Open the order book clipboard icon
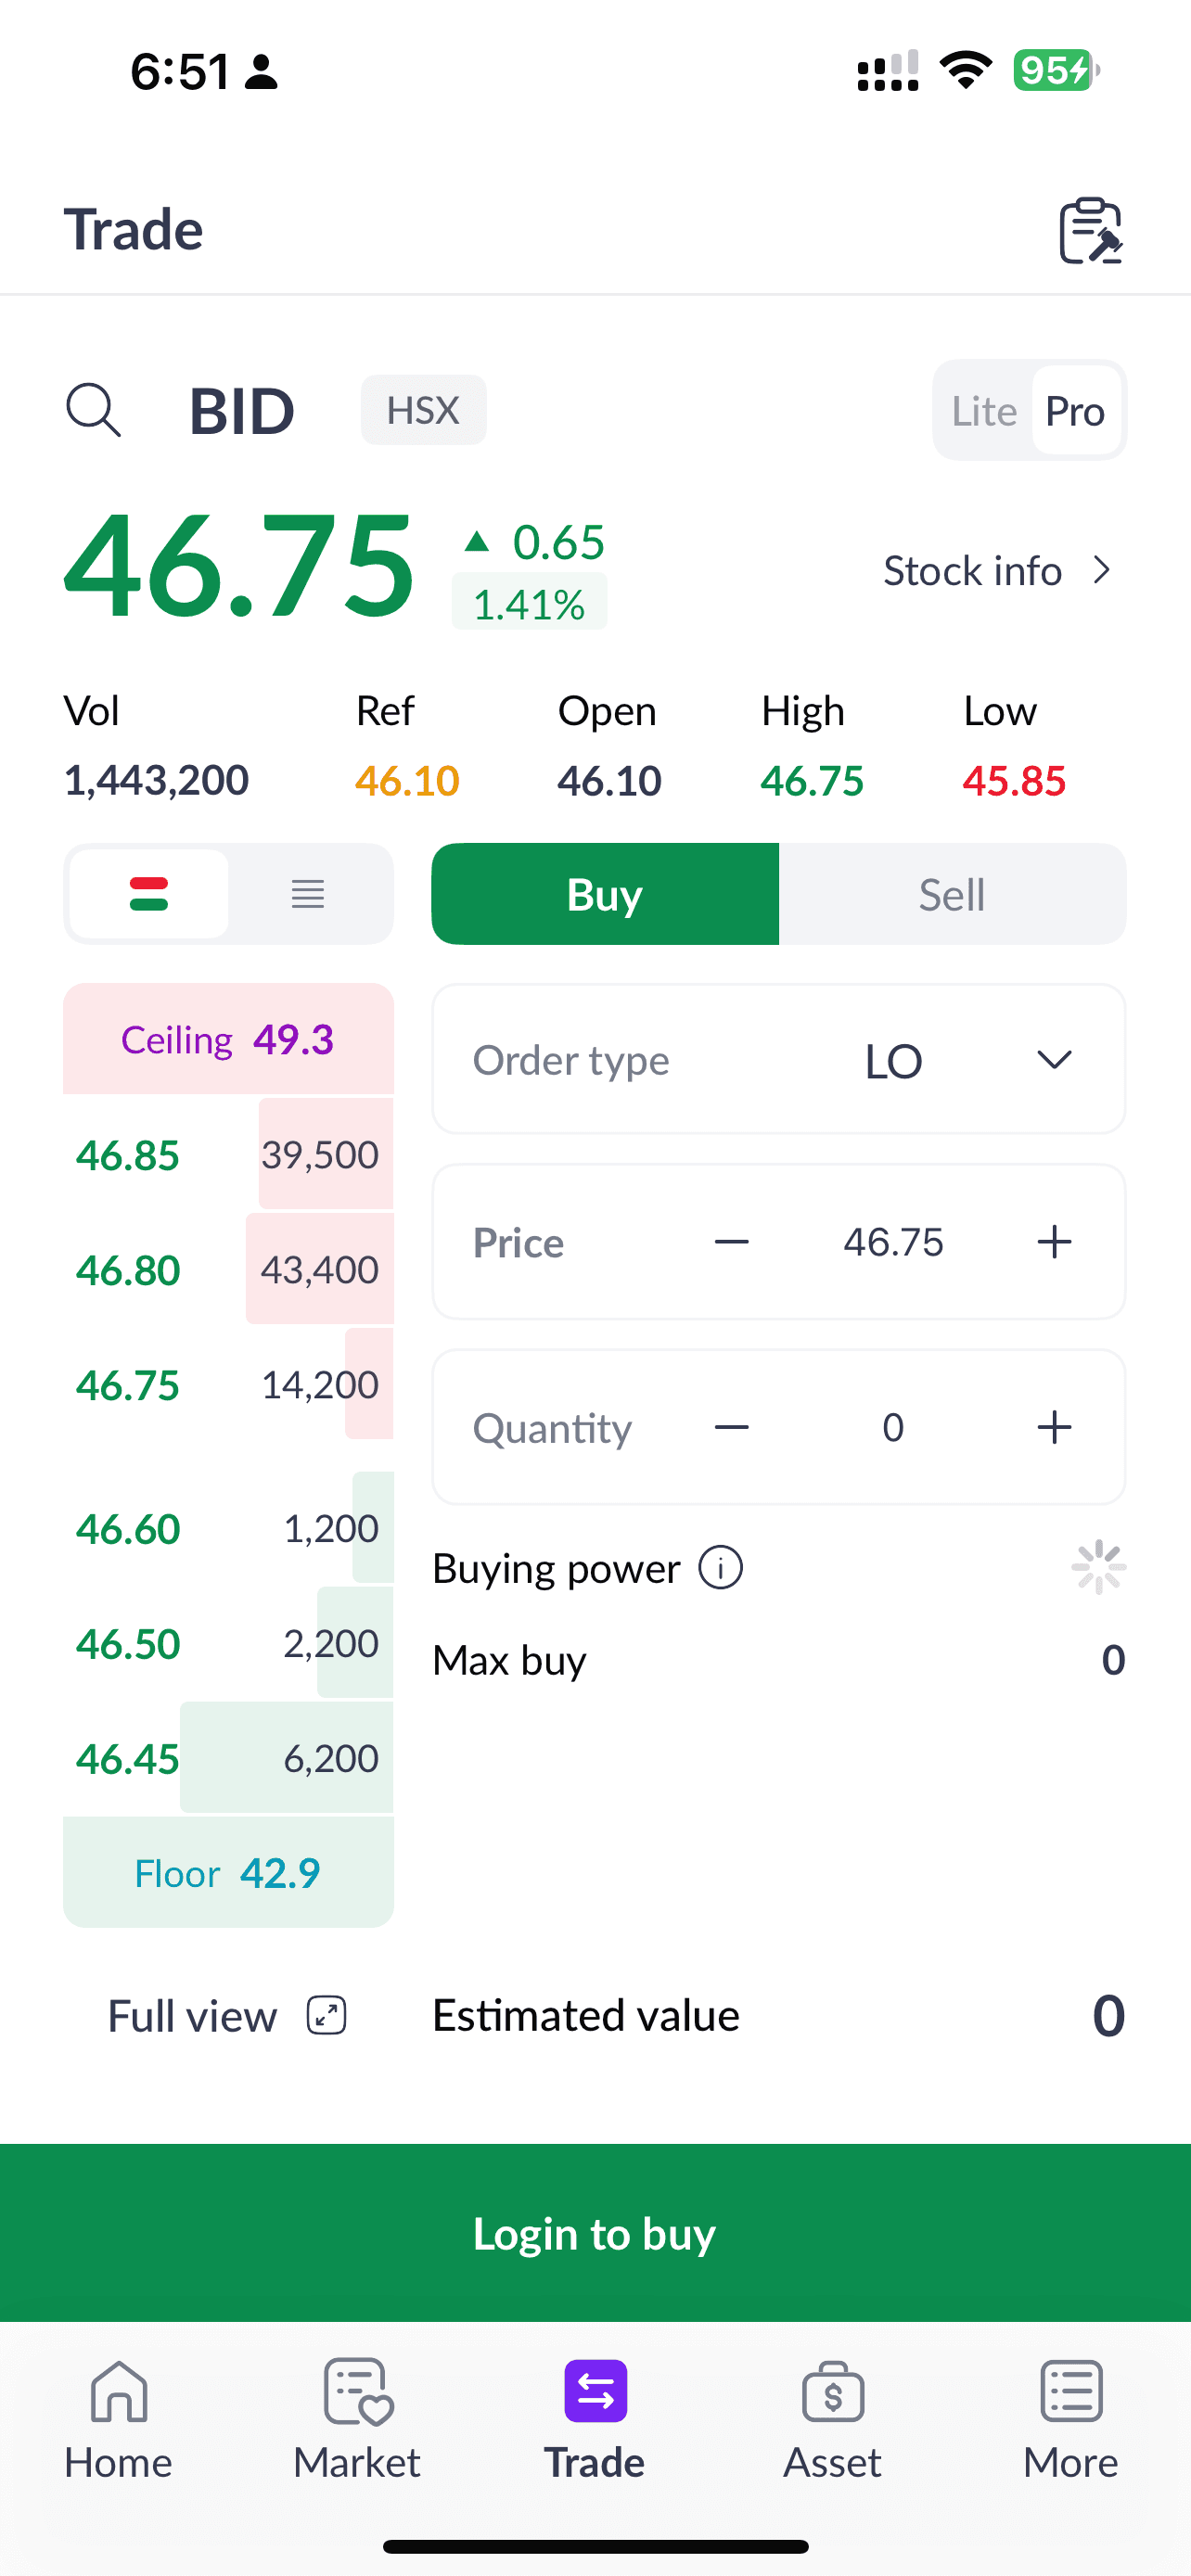The width and height of the screenshot is (1191, 2576). click(x=1090, y=231)
